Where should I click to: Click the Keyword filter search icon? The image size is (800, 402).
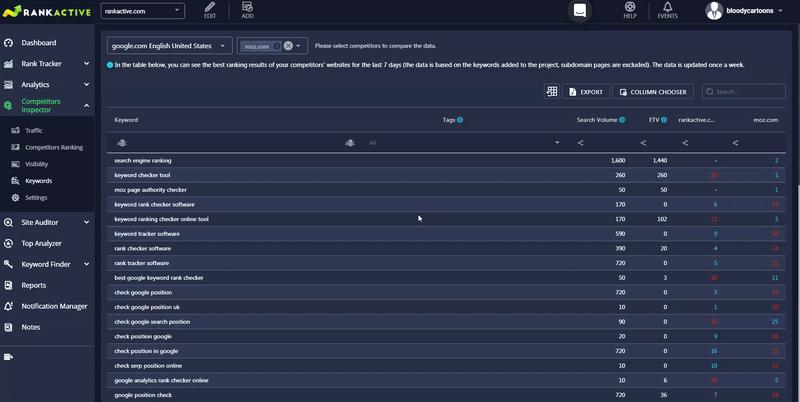click(122, 143)
